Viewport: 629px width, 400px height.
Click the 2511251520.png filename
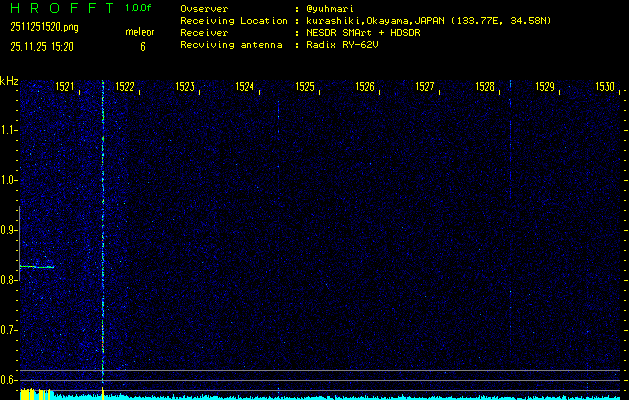[43, 28]
